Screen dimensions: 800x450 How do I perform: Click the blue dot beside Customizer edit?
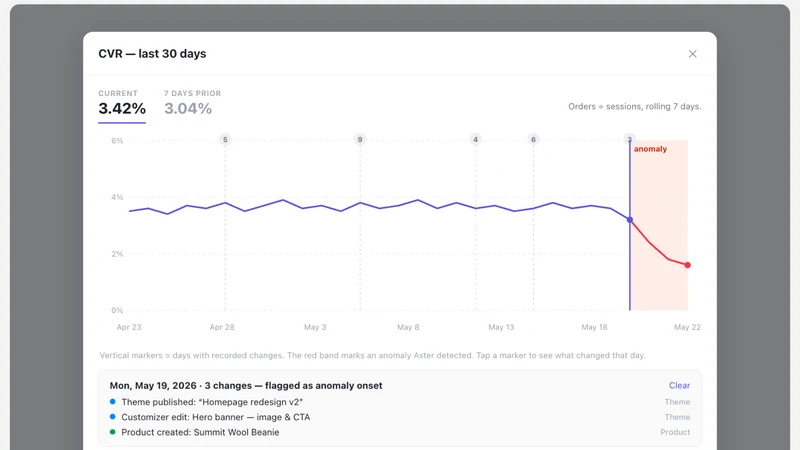(113, 416)
